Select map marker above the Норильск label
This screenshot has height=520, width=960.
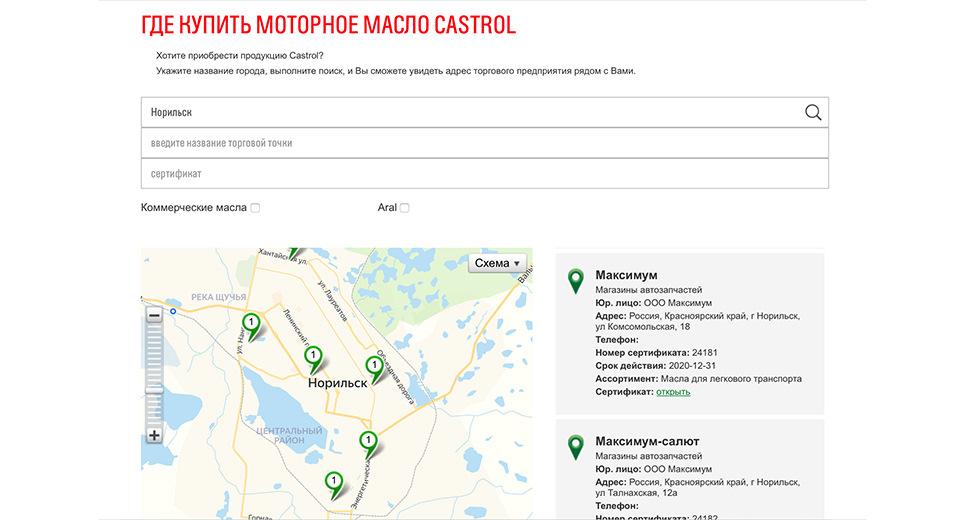313,360
